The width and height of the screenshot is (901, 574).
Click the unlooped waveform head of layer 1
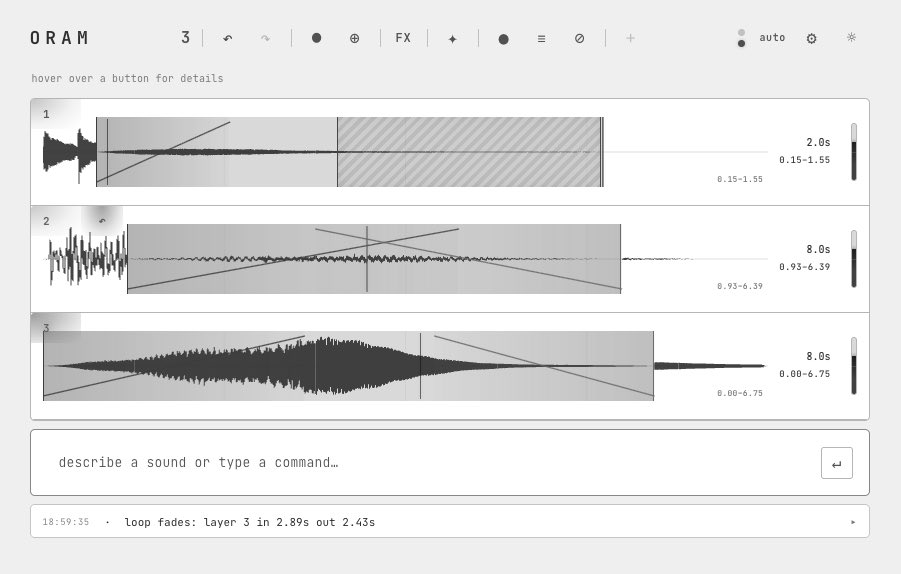tap(69, 152)
